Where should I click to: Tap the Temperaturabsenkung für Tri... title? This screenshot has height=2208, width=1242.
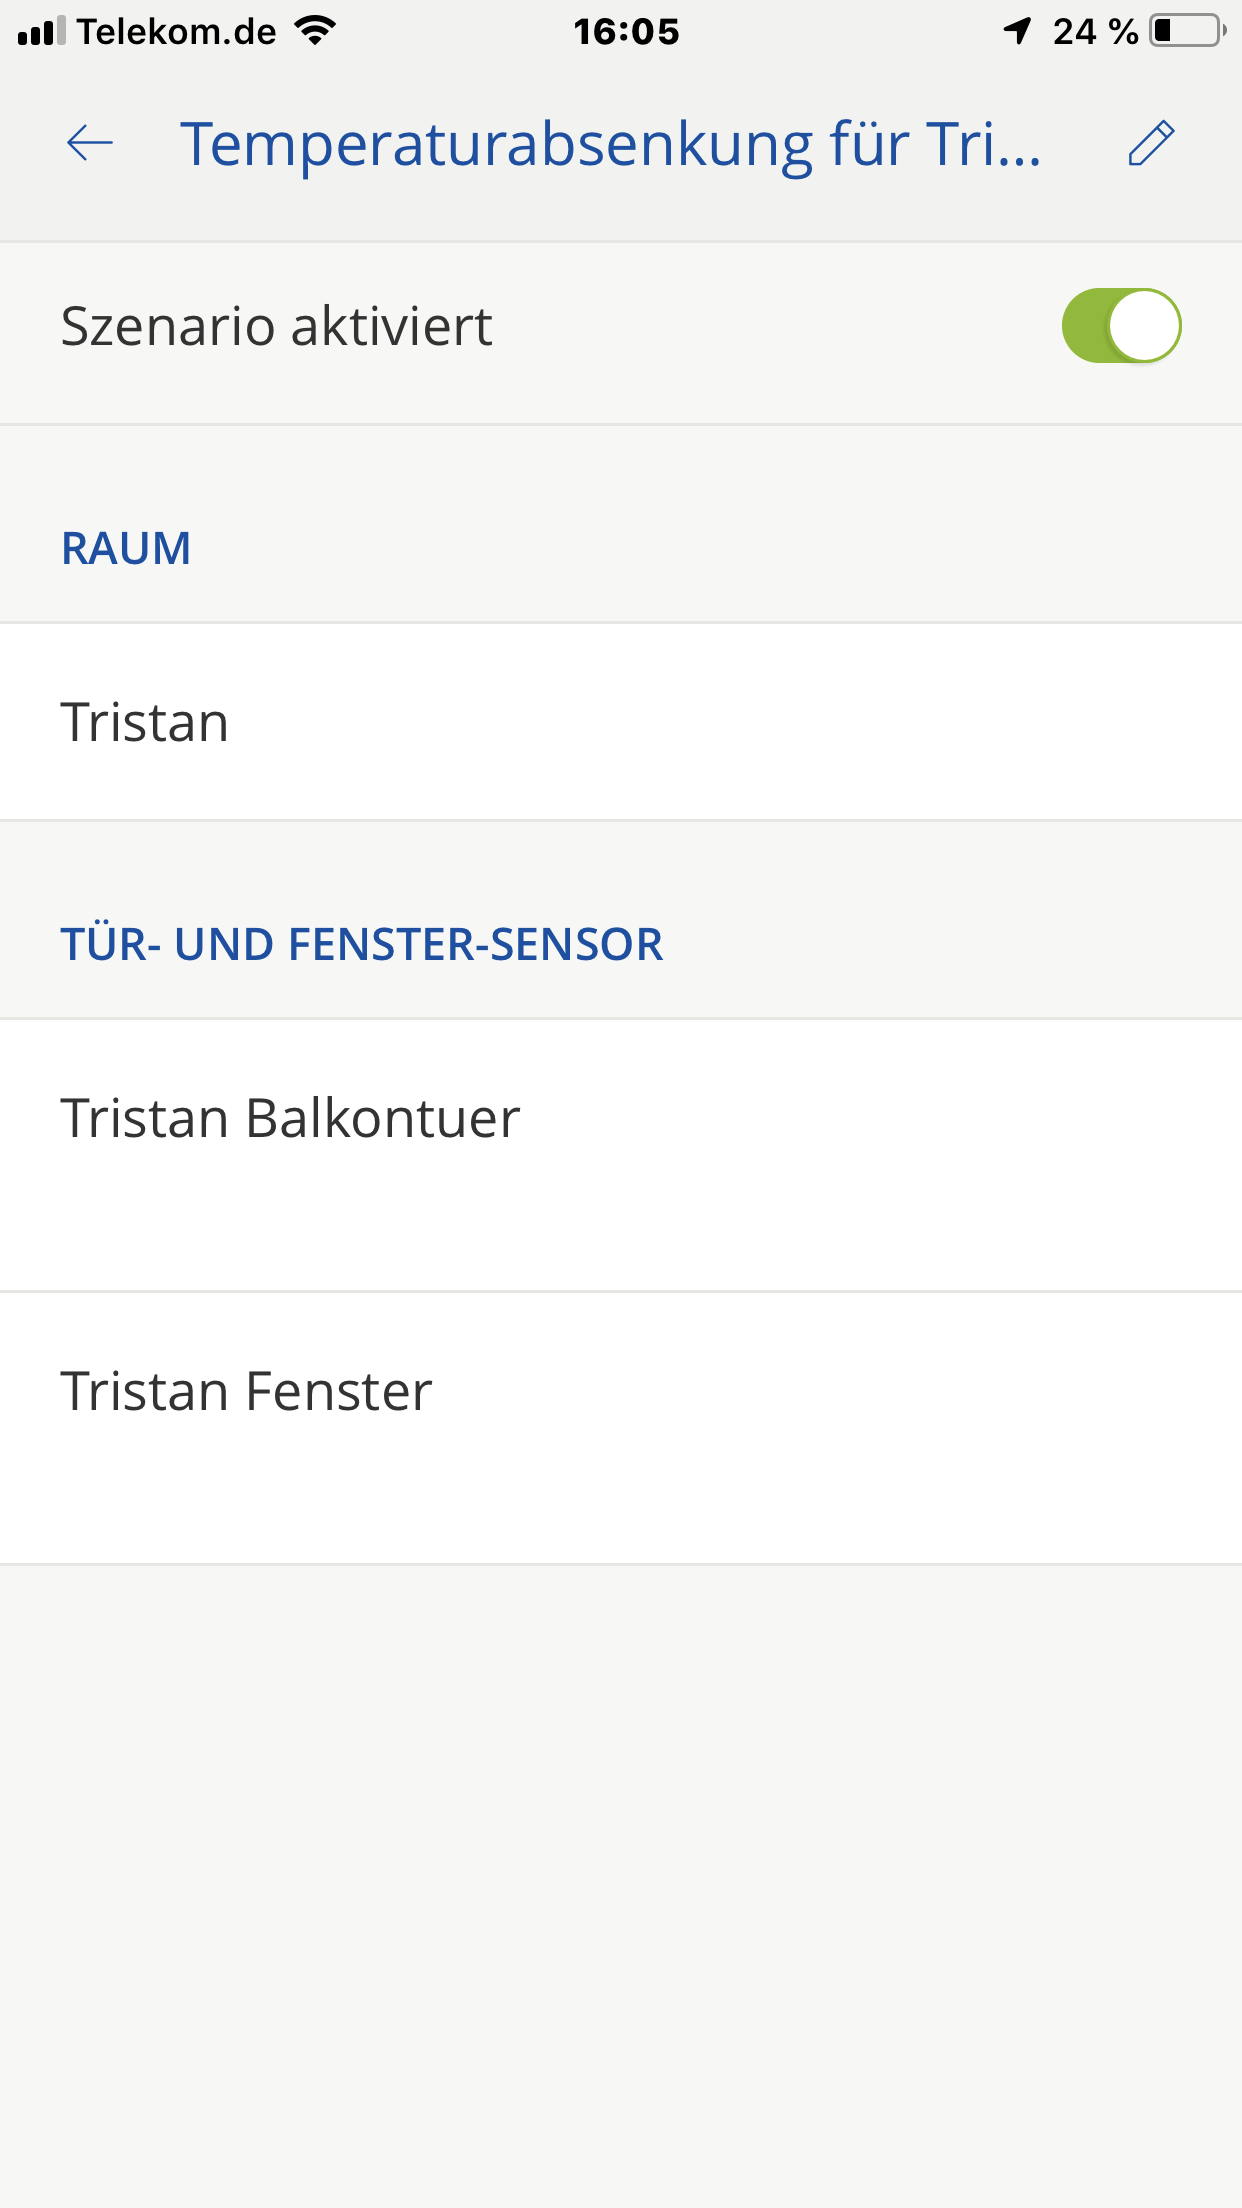pyautogui.click(x=610, y=143)
